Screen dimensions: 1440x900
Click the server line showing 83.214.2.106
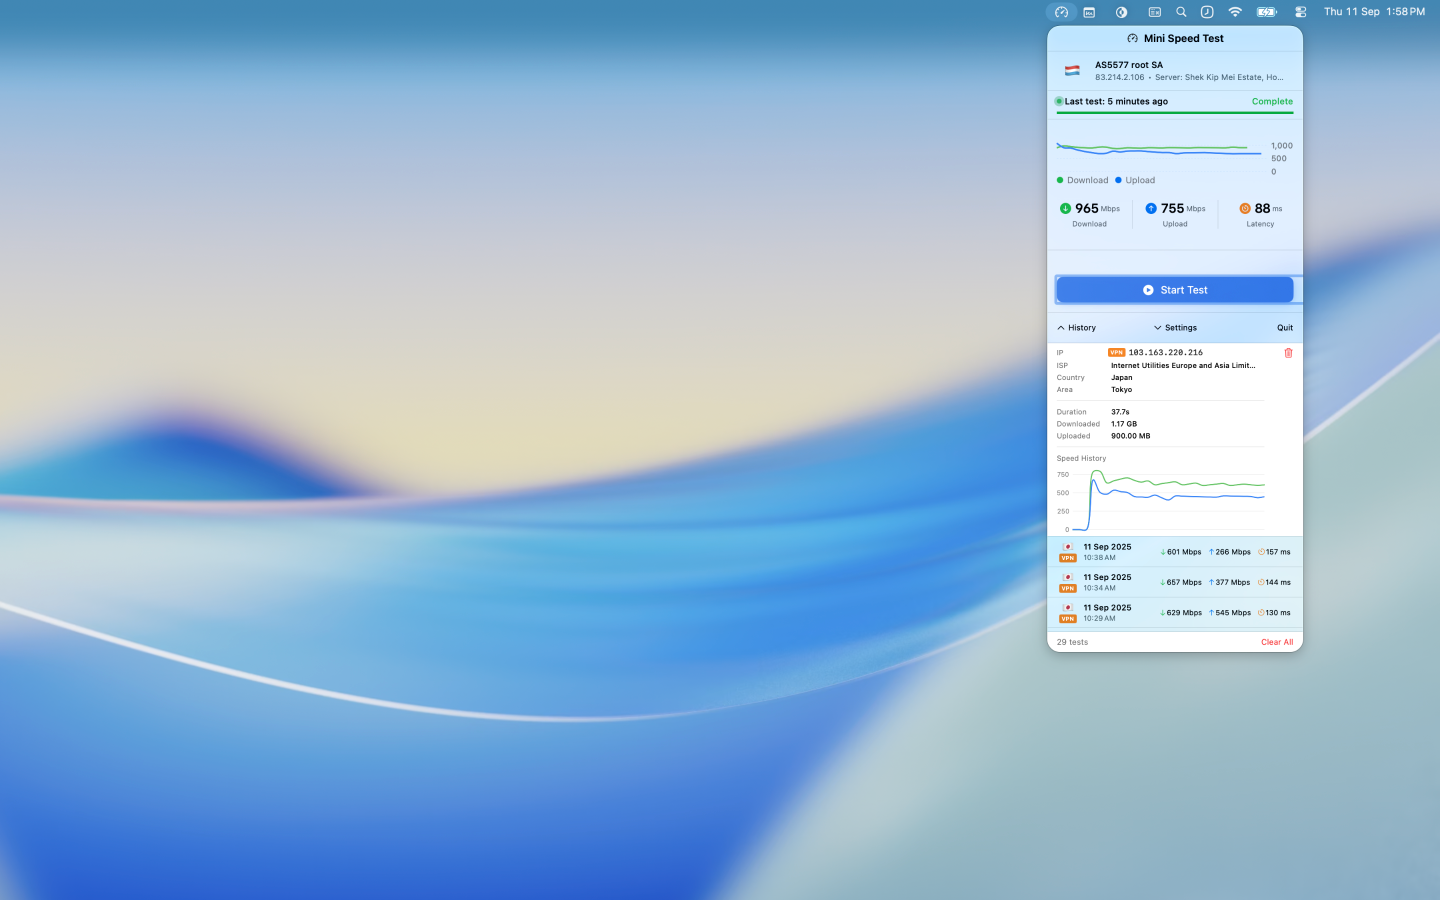click(1189, 77)
